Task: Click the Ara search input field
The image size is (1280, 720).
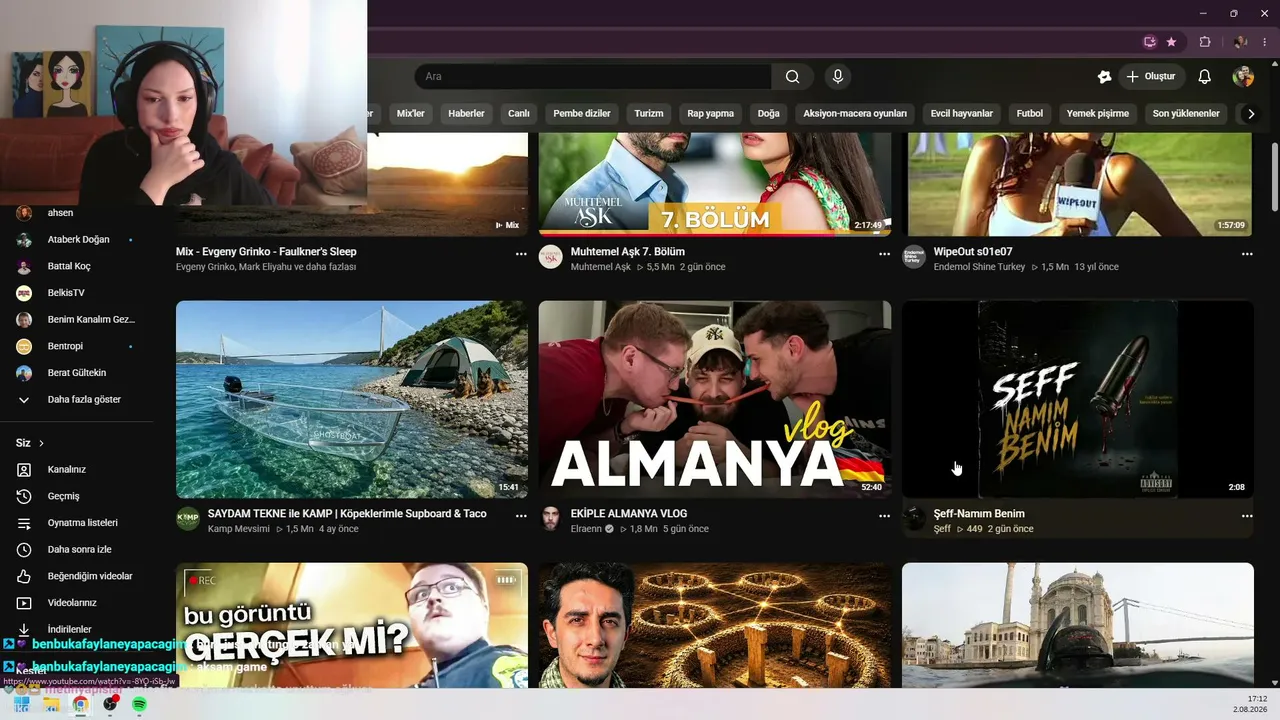Action: 592,77
